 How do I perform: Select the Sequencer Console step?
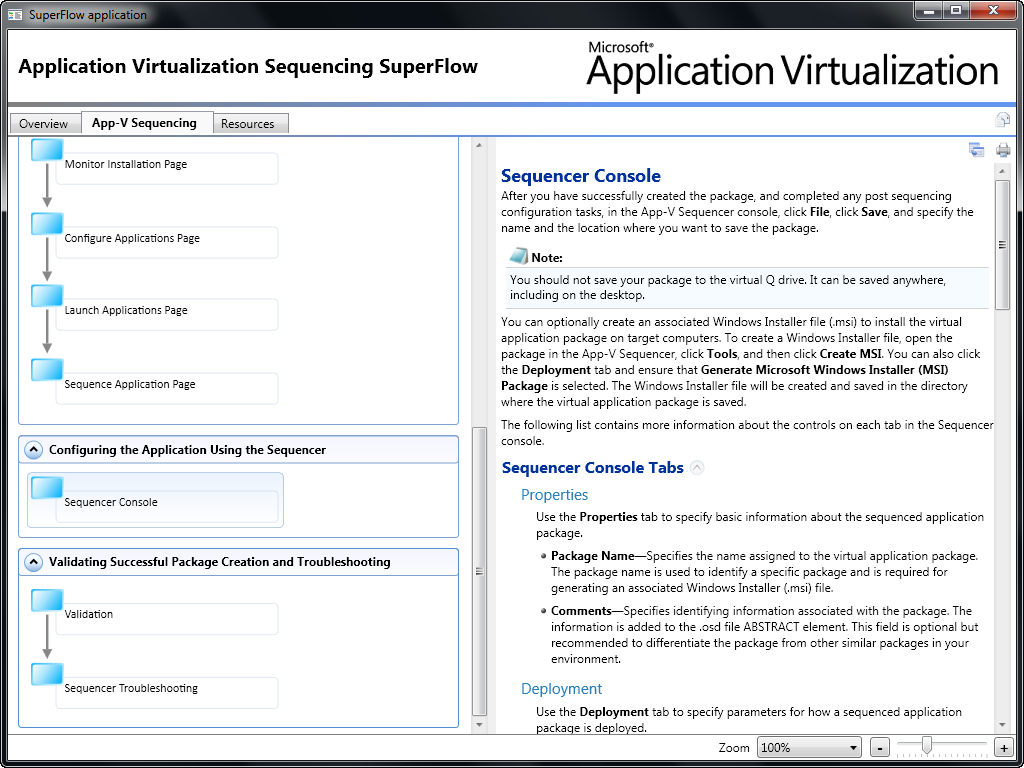click(155, 500)
